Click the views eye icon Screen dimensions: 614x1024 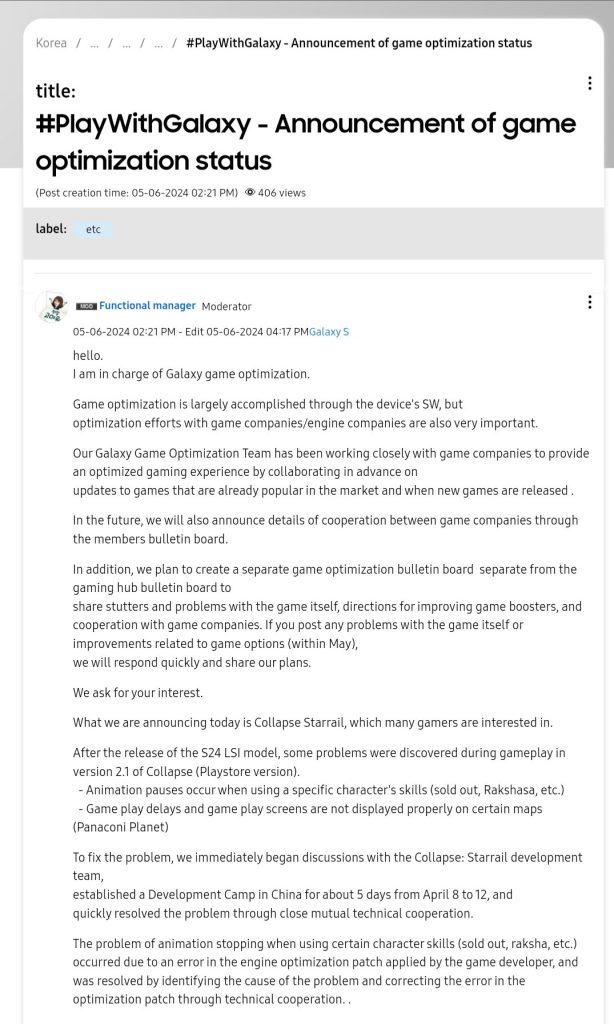tap(250, 193)
